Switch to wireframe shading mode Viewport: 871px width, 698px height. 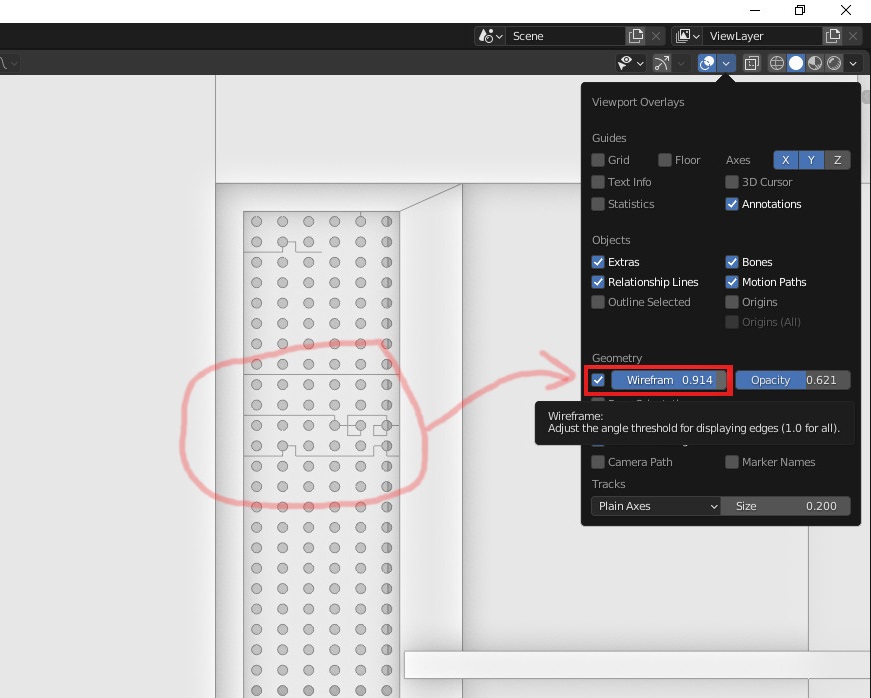[x=777, y=63]
